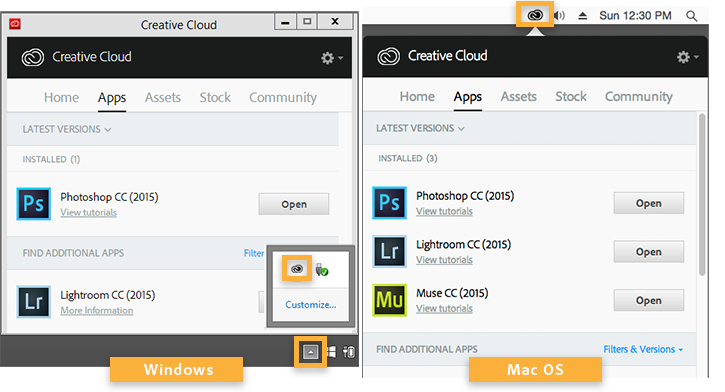Open Photoshop CC in the Windows panel

click(294, 204)
